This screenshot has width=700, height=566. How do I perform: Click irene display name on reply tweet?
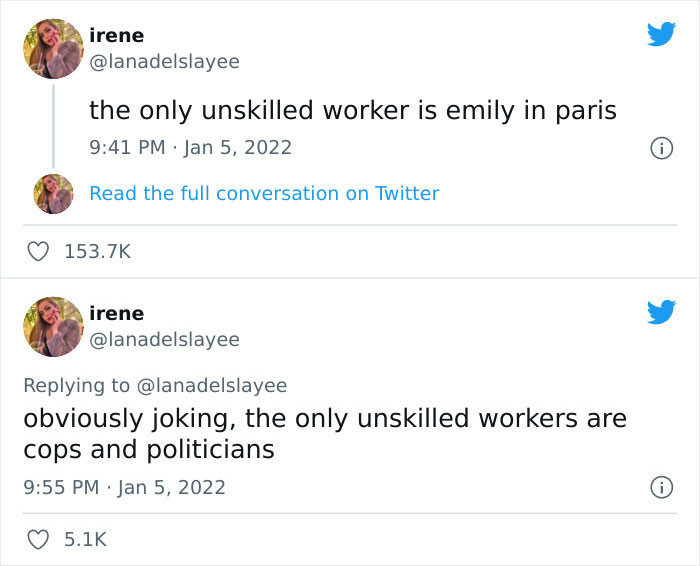[x=117, y=314]
